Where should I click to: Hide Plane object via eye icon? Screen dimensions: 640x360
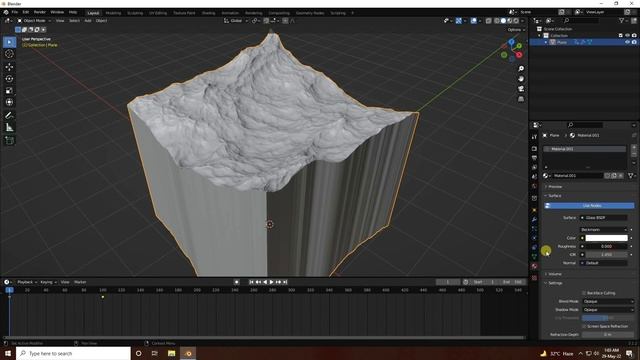[627, 42]
